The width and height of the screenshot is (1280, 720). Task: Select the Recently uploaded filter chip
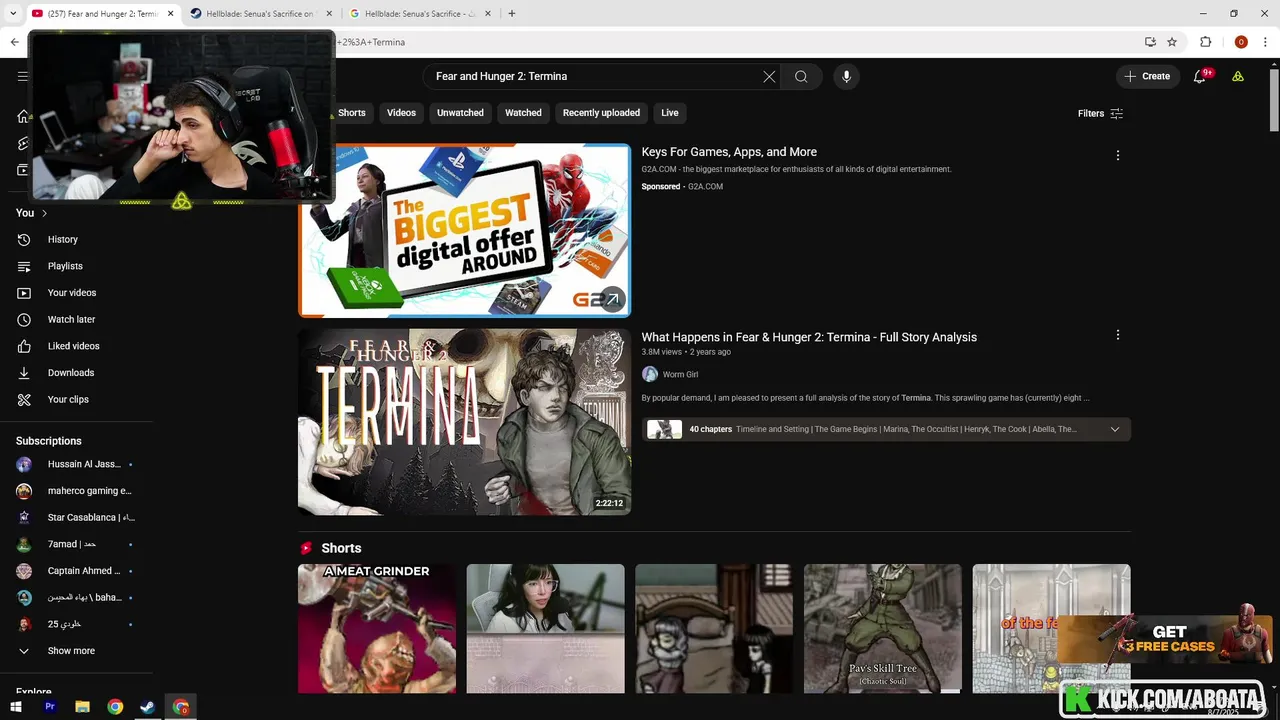[x=601, y=113]
